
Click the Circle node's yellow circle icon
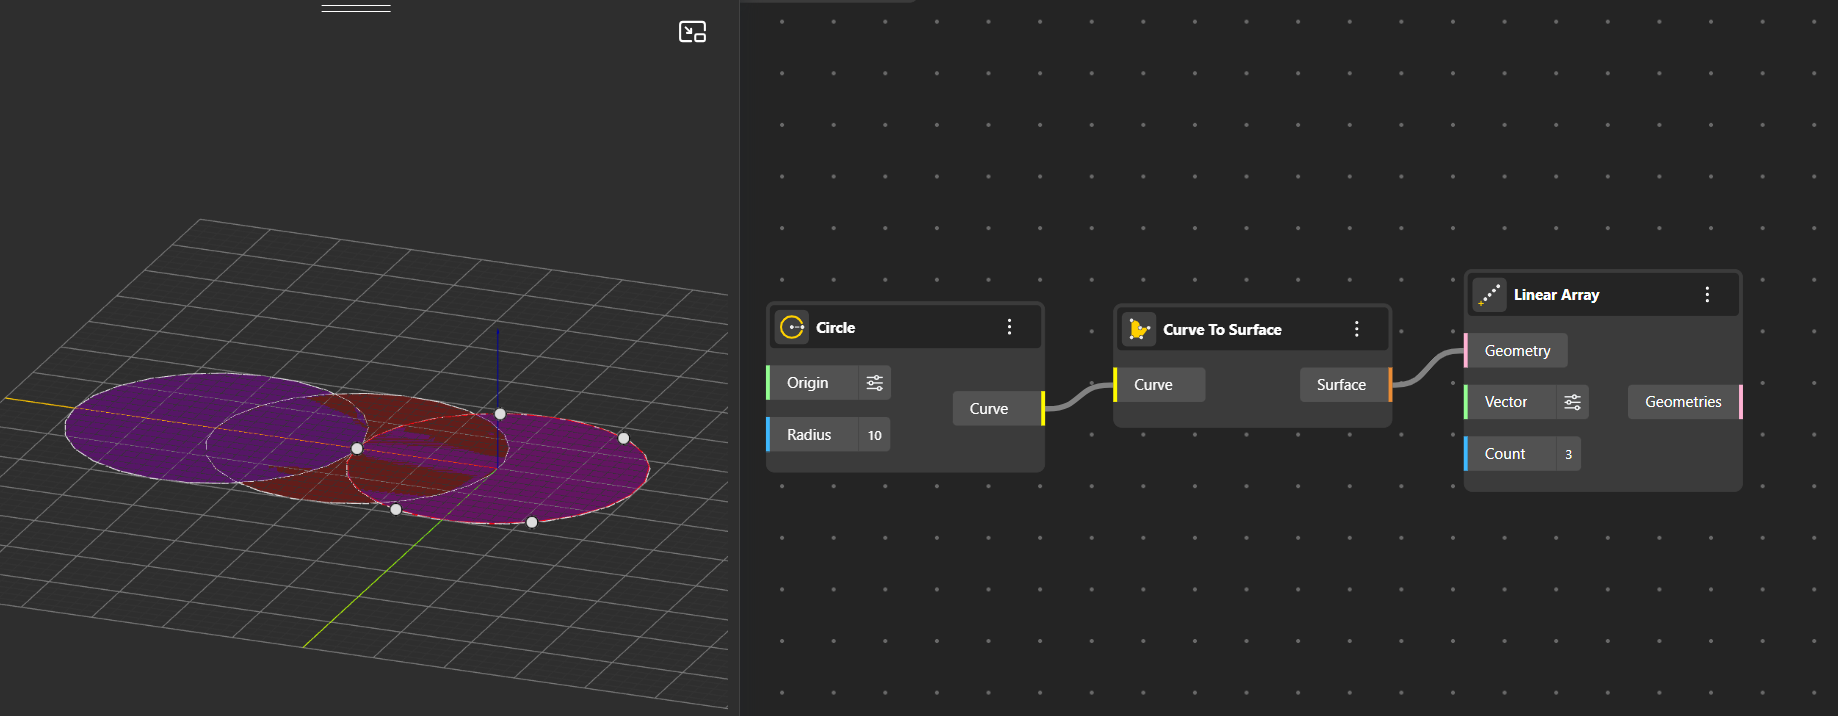tap(792, 327)
